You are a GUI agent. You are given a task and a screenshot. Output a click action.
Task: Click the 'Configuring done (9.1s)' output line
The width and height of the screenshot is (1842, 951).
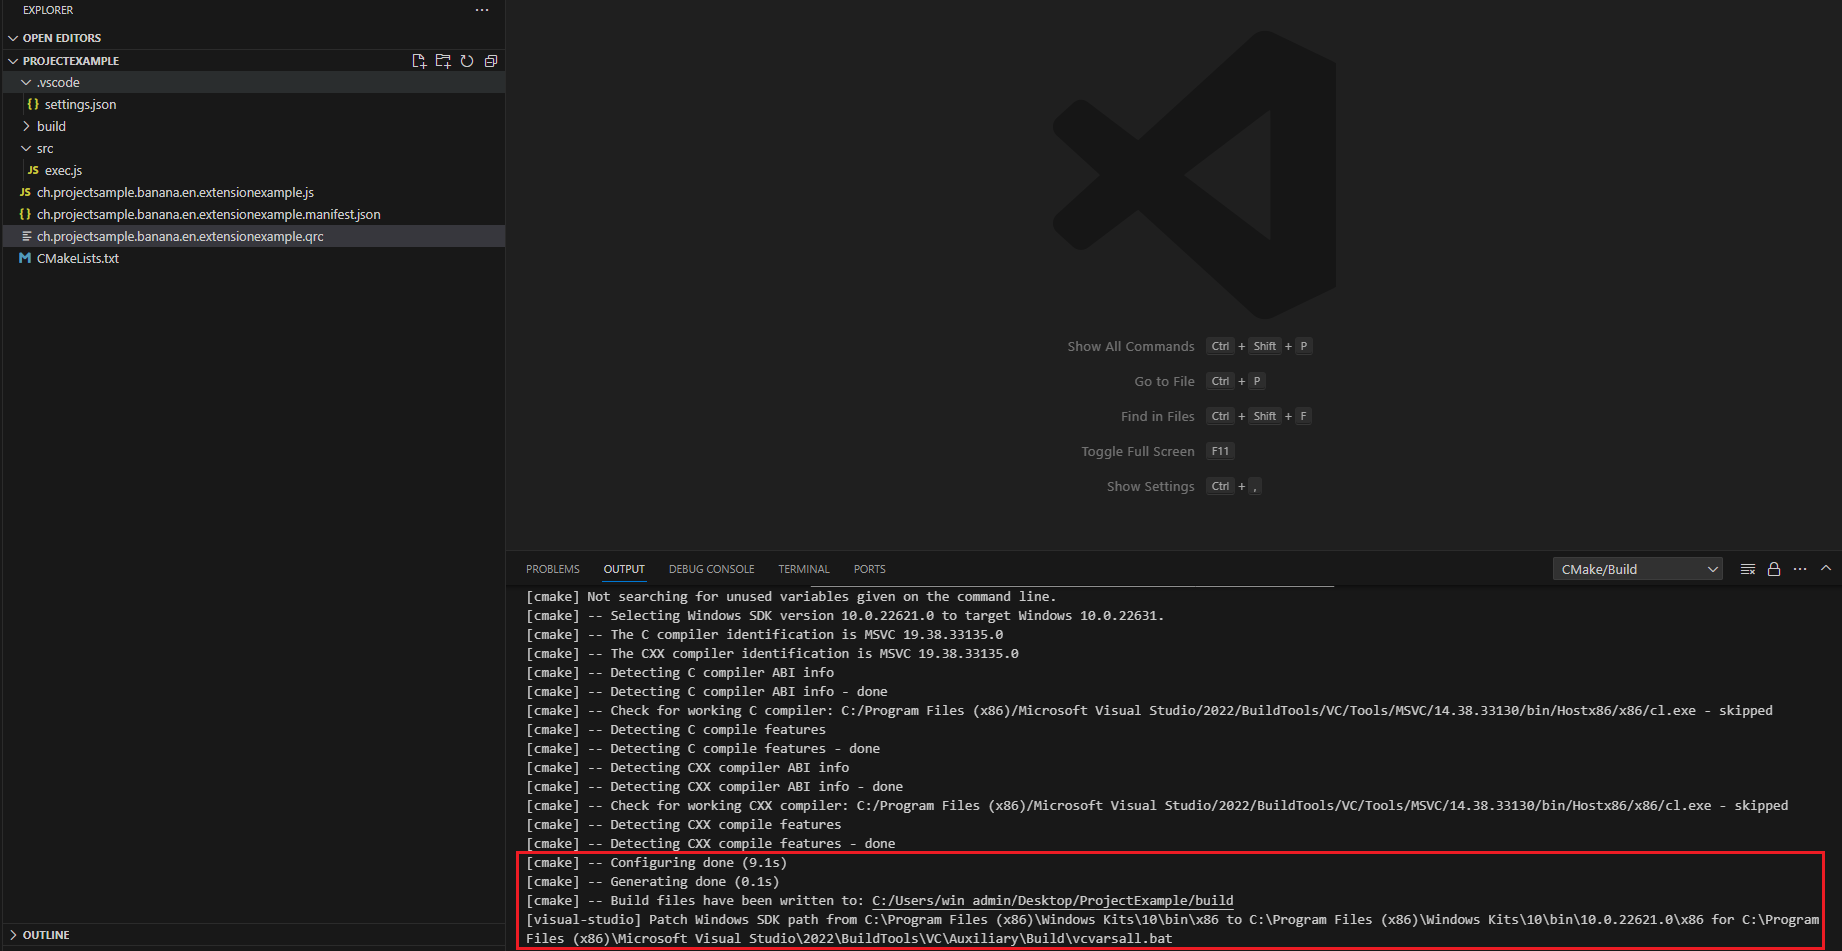pyautogui.click(x=656, y=863)
